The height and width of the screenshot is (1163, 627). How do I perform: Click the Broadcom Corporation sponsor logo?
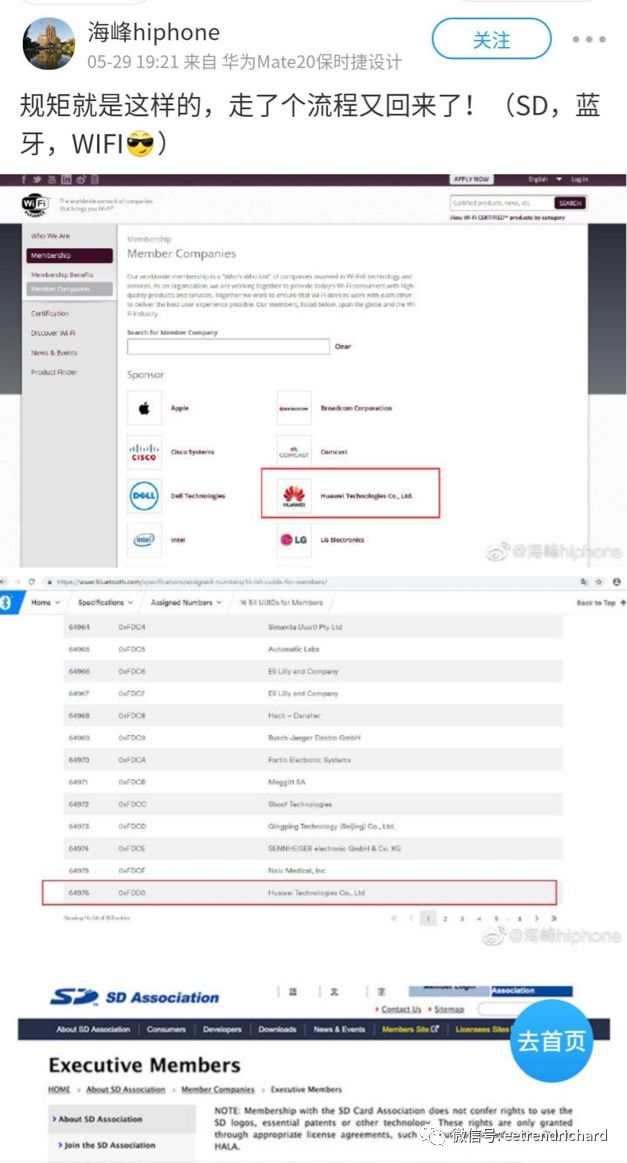coord(294,408)
